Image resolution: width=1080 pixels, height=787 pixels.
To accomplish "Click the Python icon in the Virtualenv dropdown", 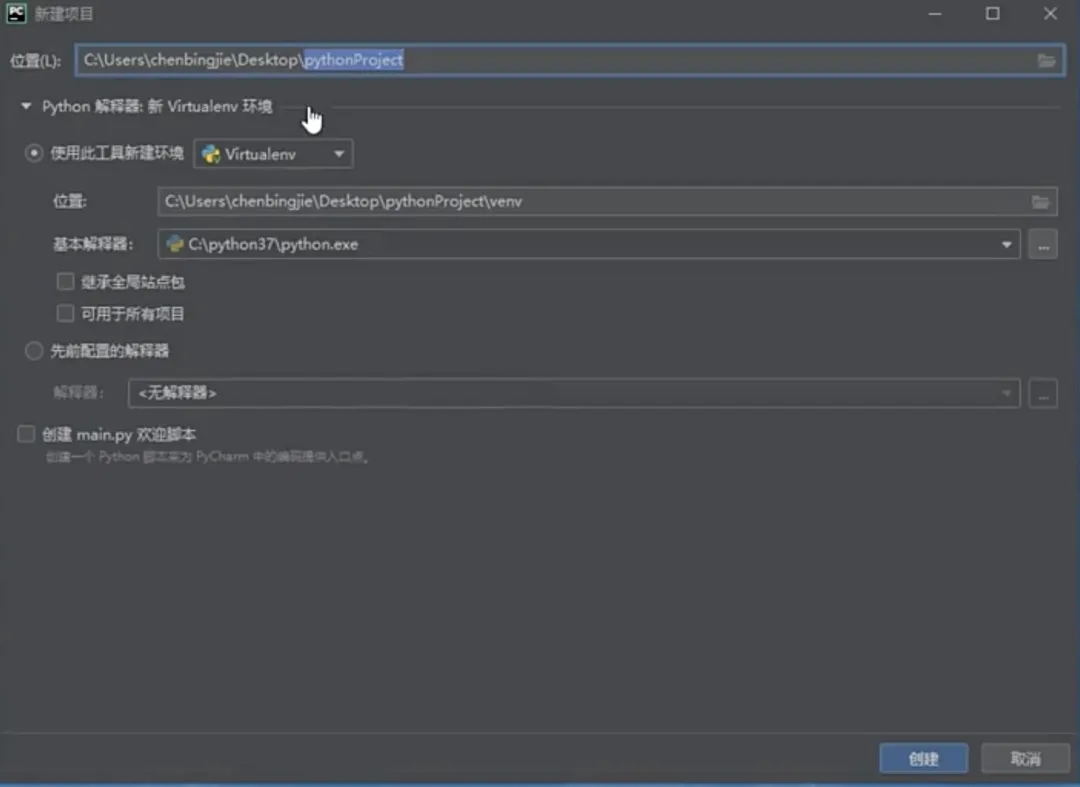I will (211, 154).
